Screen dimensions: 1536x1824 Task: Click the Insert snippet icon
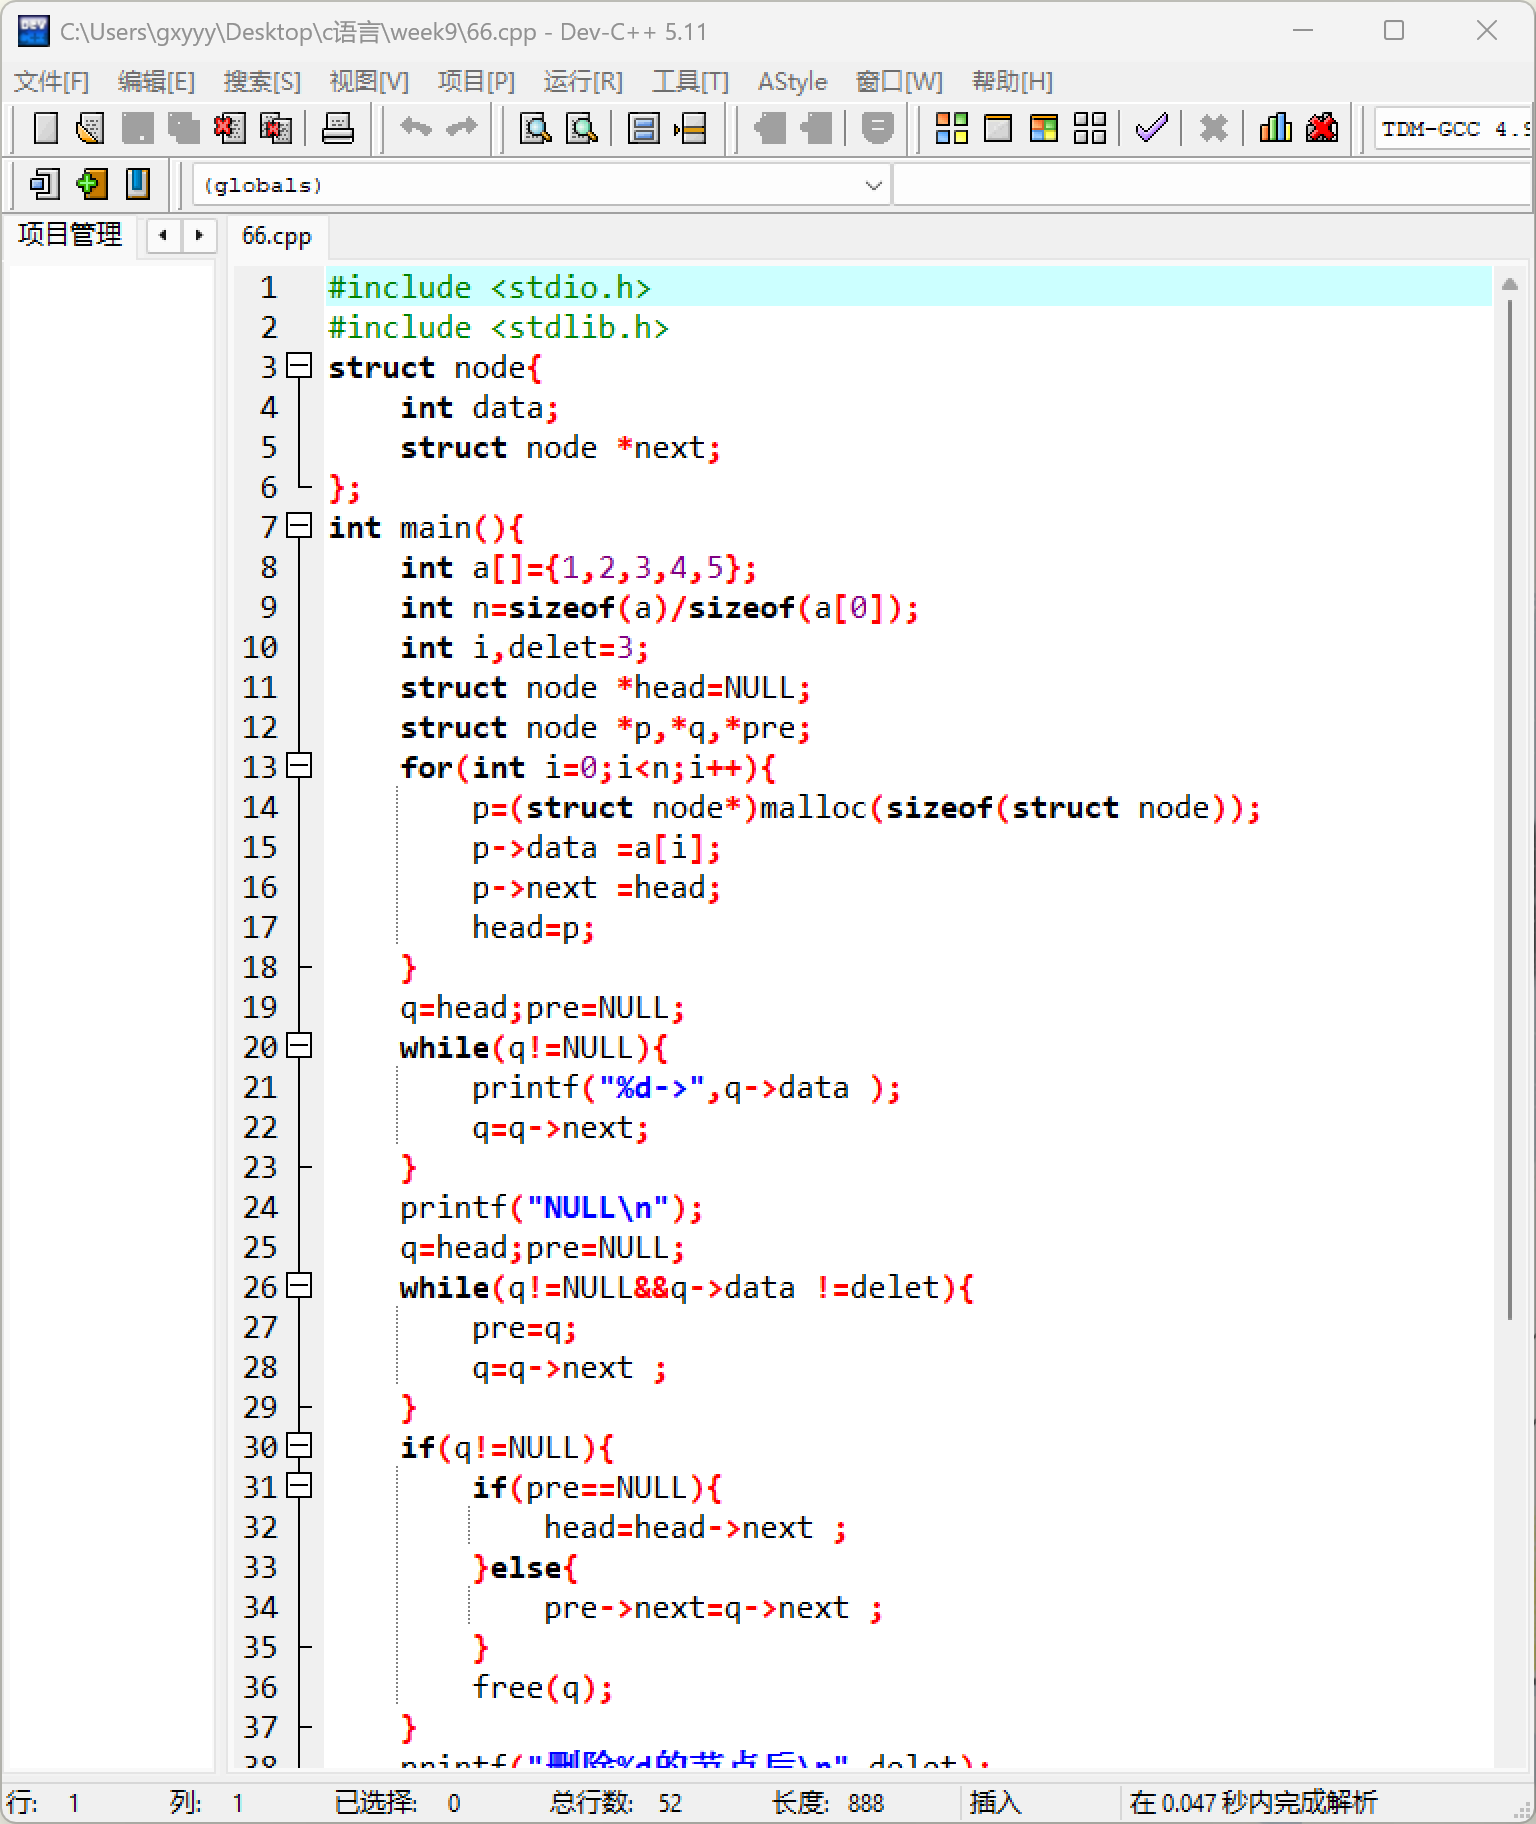44,184
